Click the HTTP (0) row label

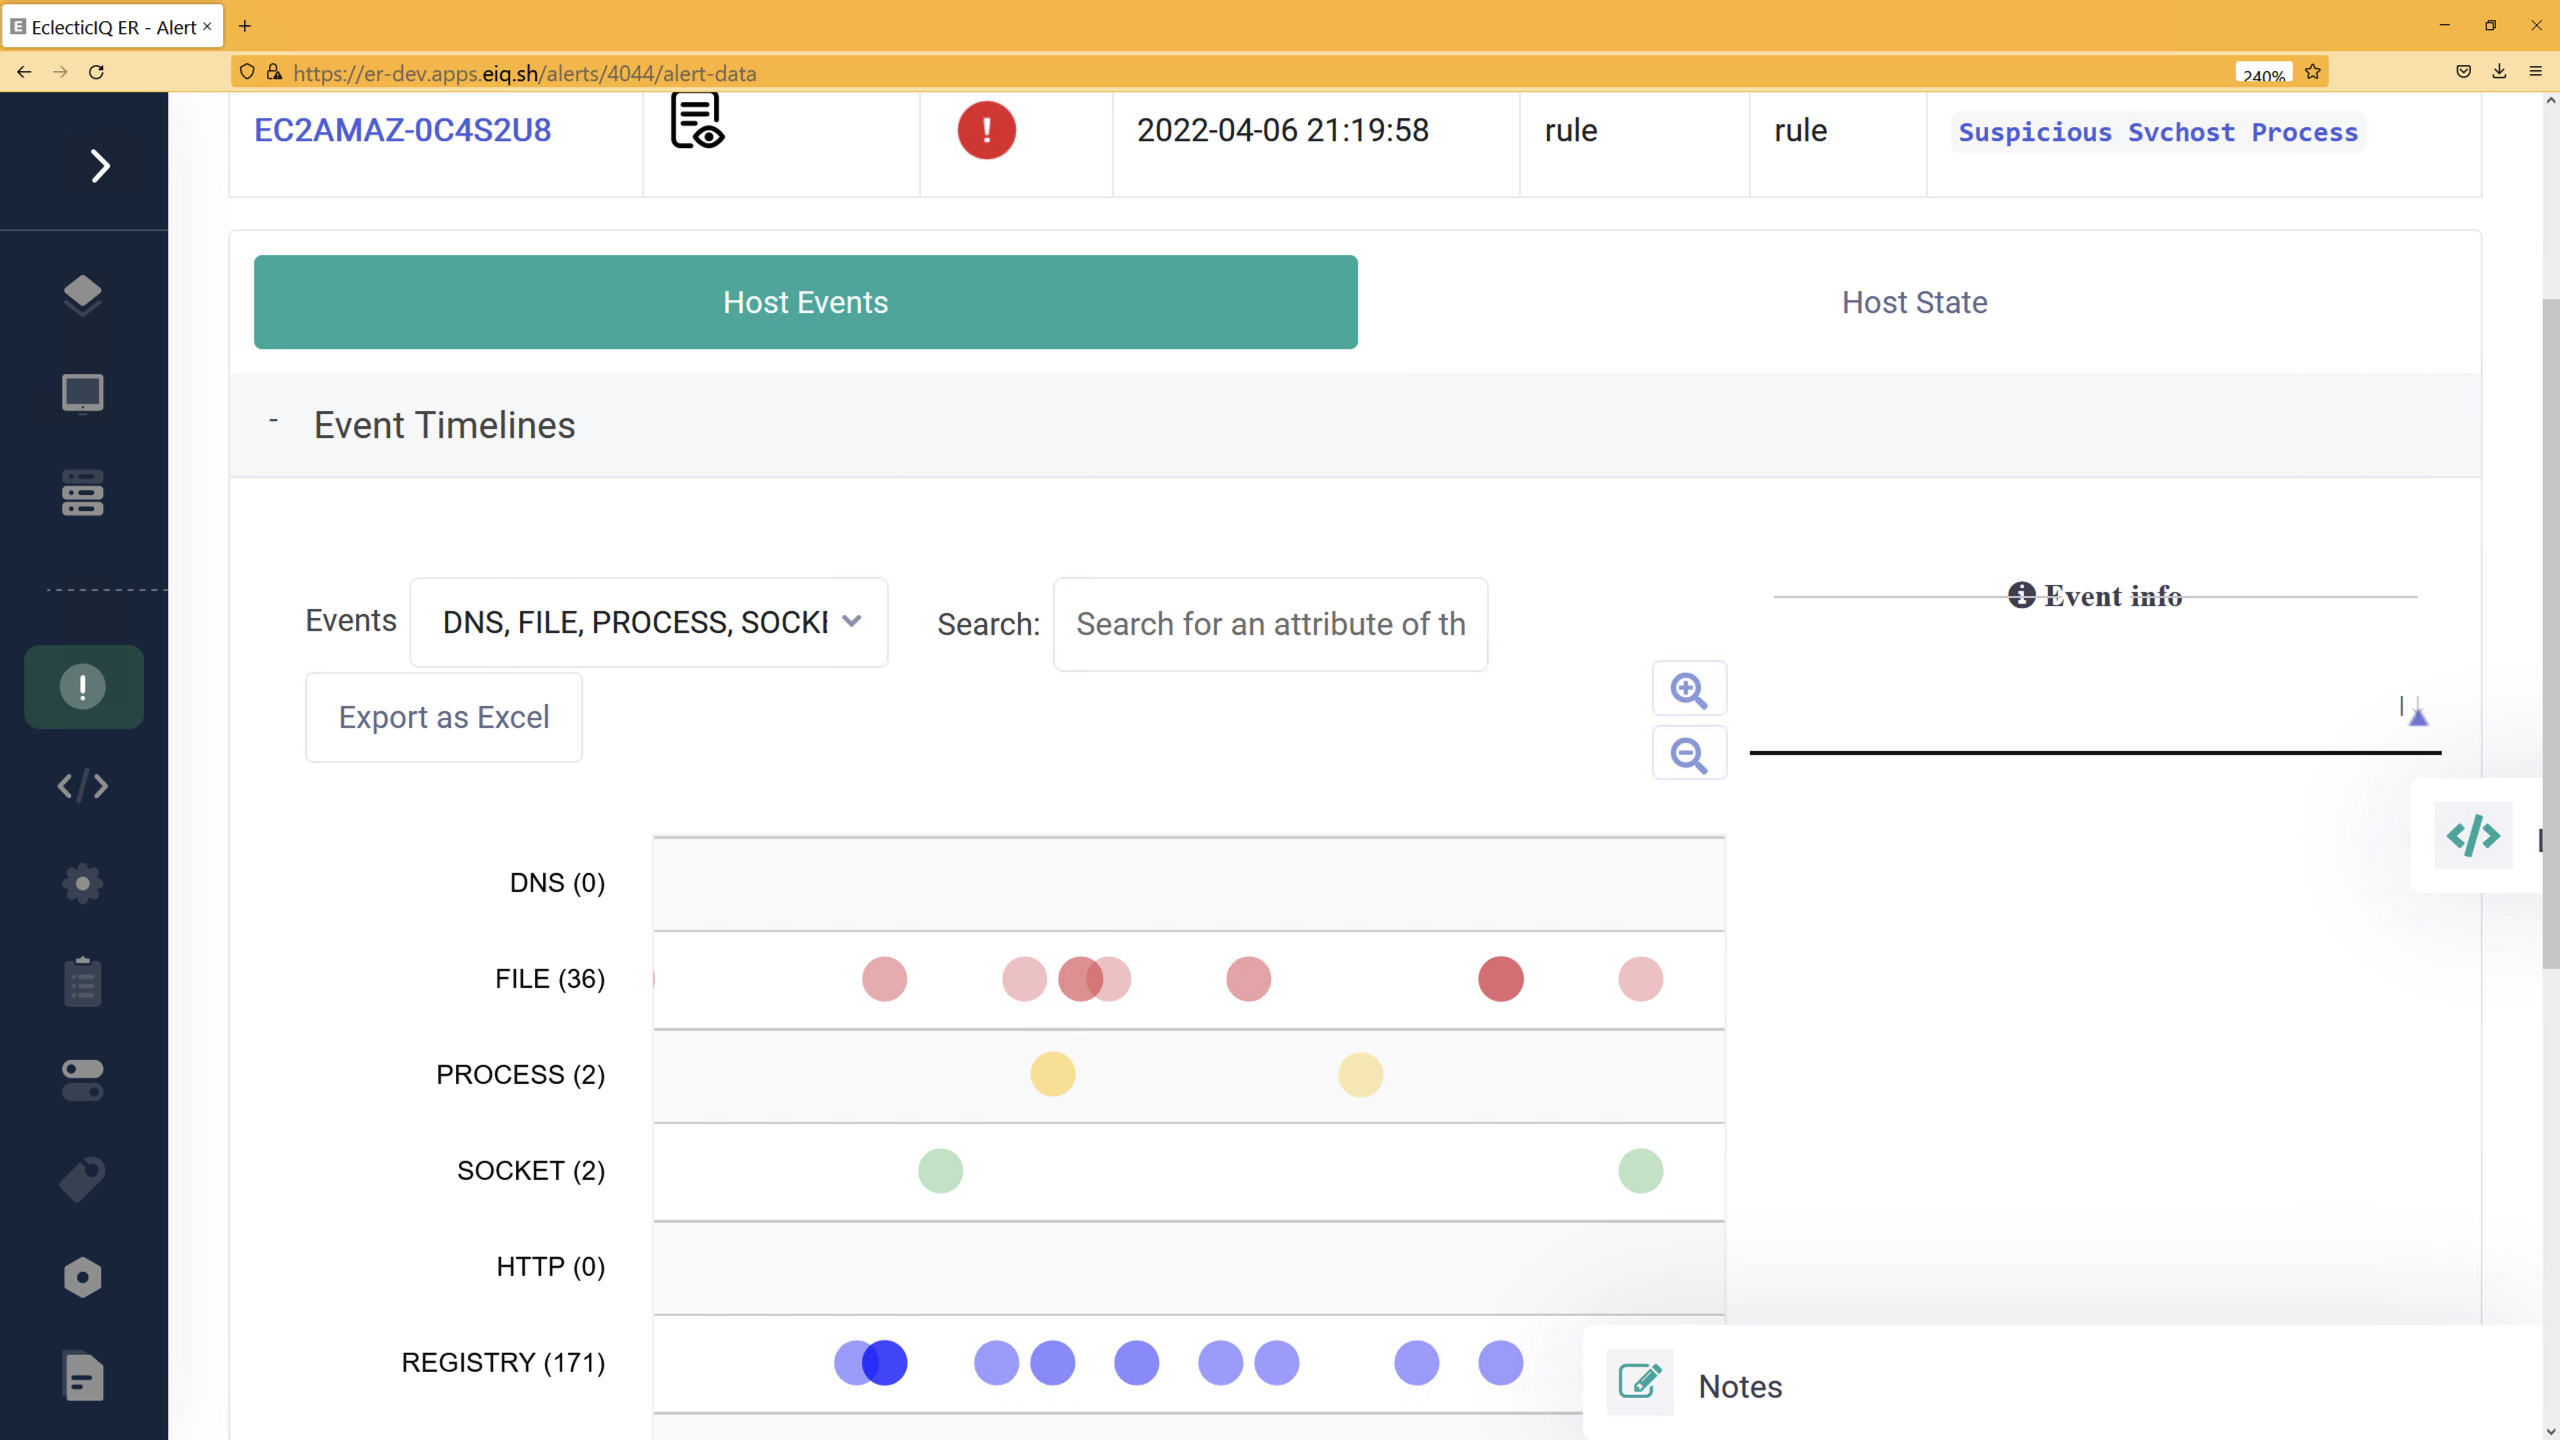pos(551,1267)
